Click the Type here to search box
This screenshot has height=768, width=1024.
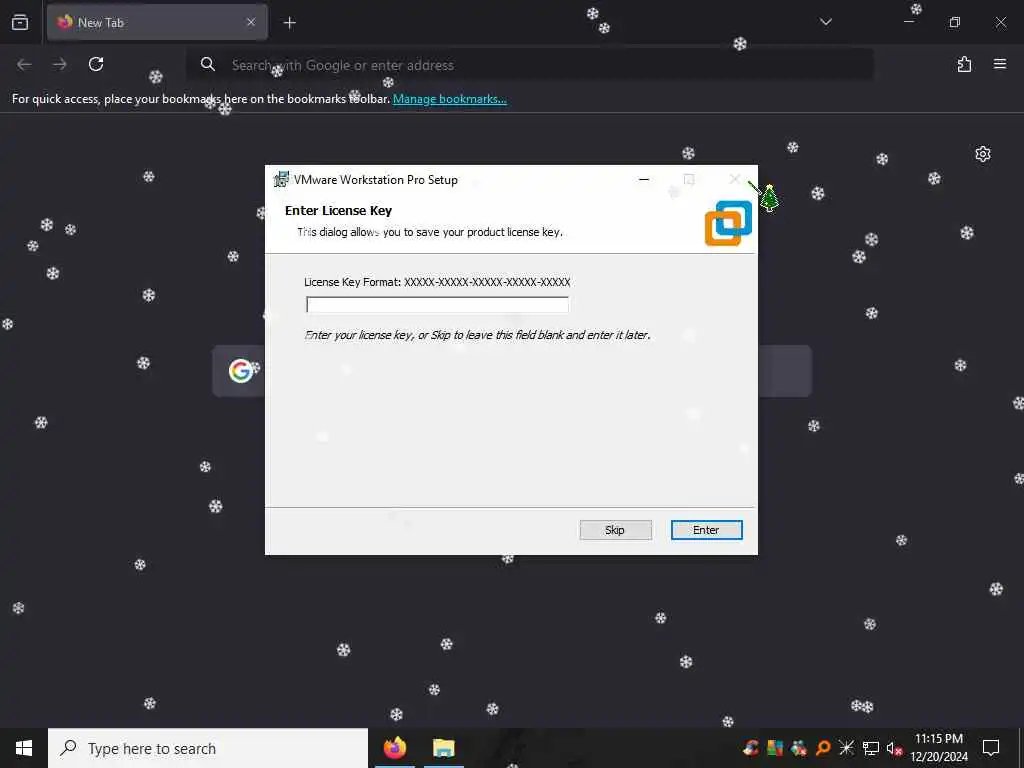click(208, 748)
